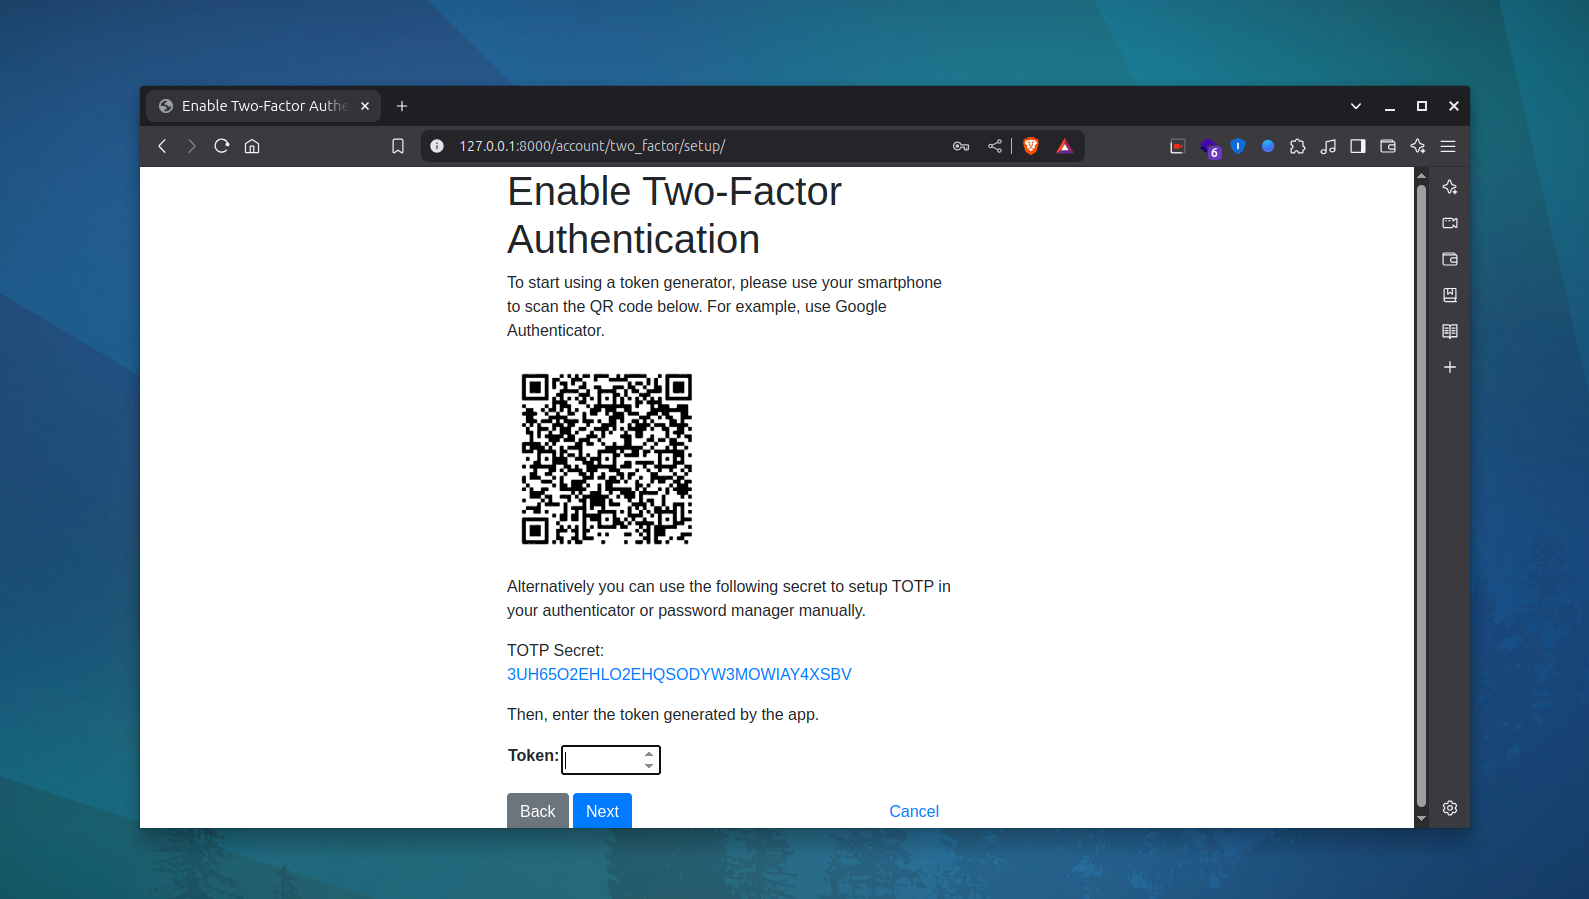Toggle the browser sidebar panel
This screenshot has height=899, width=1589.
1358,146
